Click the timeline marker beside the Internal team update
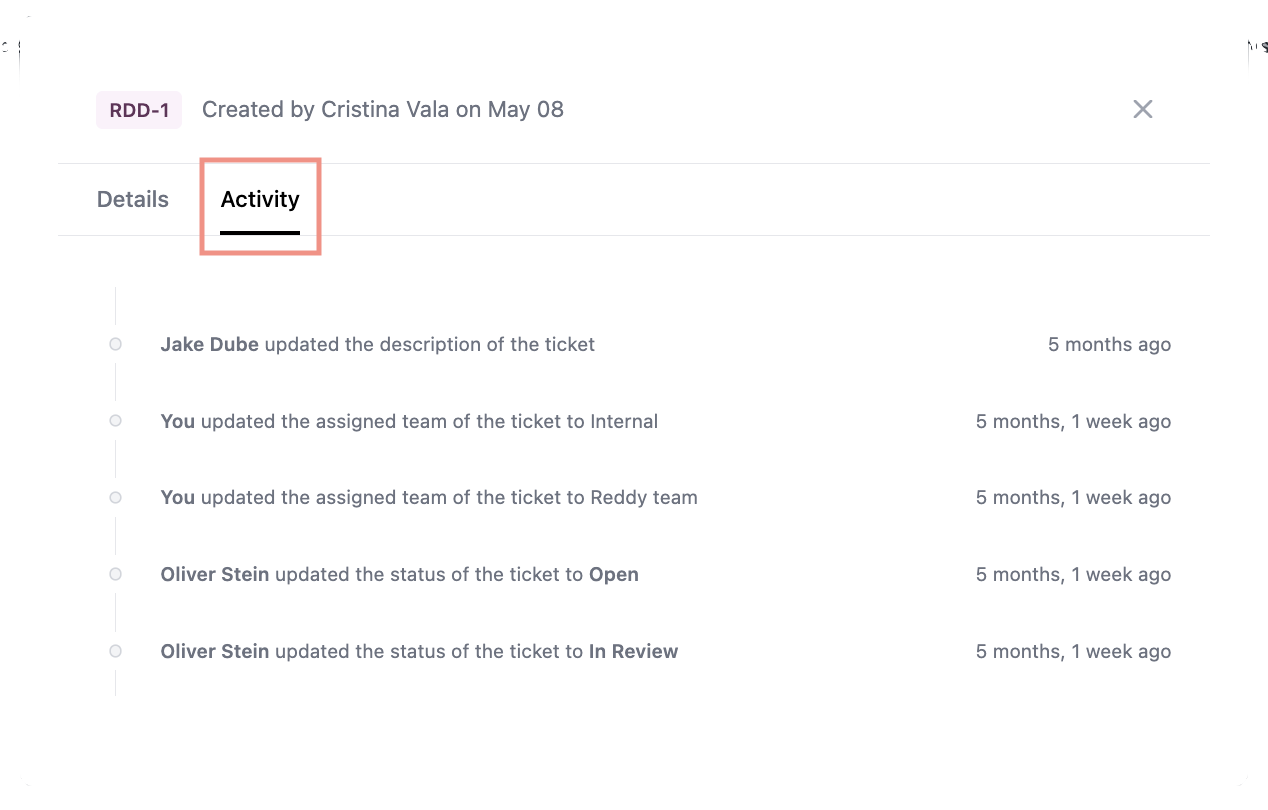The height and width of the screenshot is (810, 1268). [115, 421]
